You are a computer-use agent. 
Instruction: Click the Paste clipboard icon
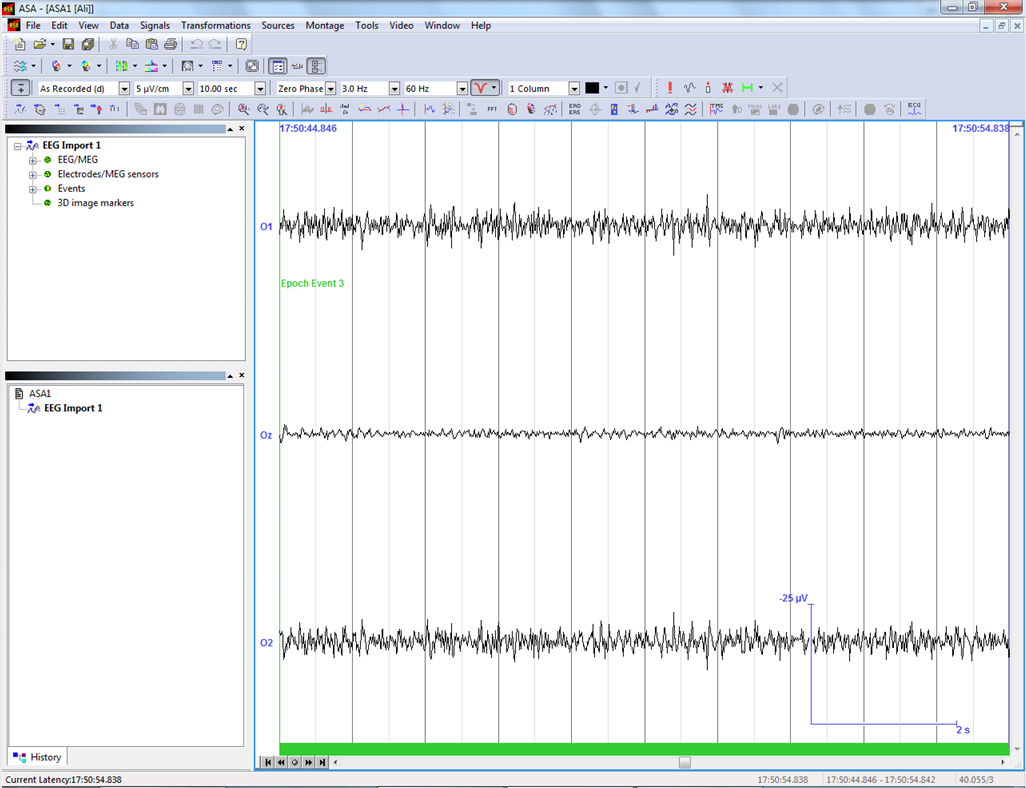pos(152,45)
